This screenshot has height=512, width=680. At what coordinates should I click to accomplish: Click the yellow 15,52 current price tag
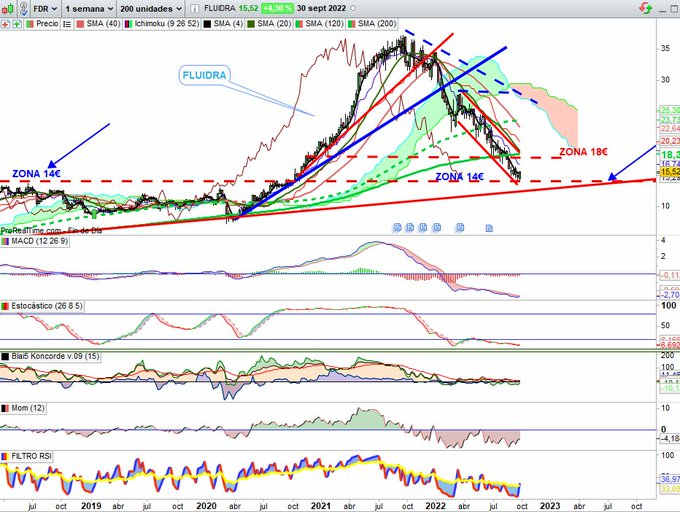[x=669, y=172]
